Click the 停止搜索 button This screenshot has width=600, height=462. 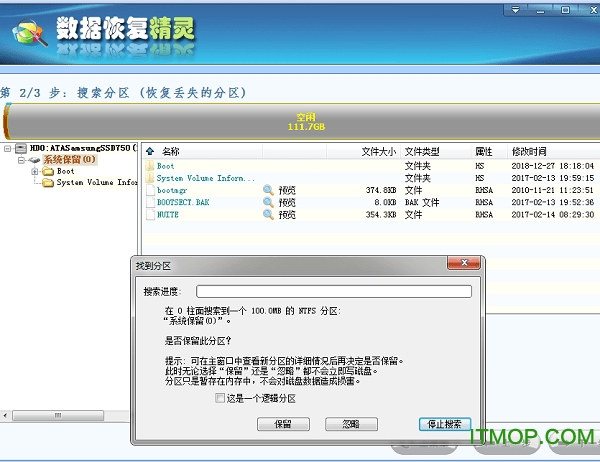click(445, 424)
